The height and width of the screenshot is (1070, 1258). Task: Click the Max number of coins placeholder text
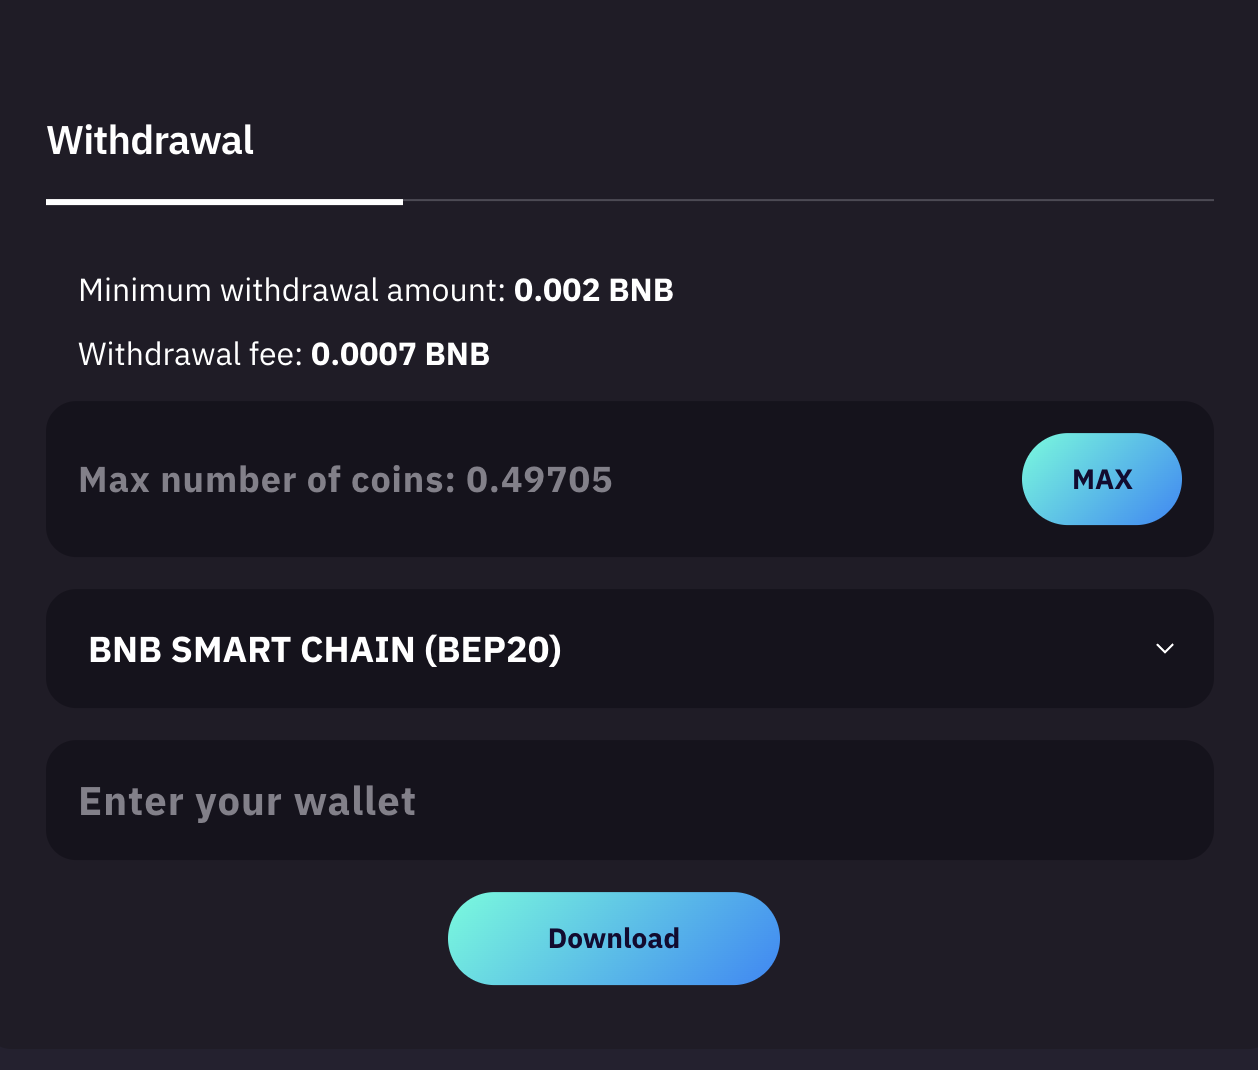coord(267,481)
